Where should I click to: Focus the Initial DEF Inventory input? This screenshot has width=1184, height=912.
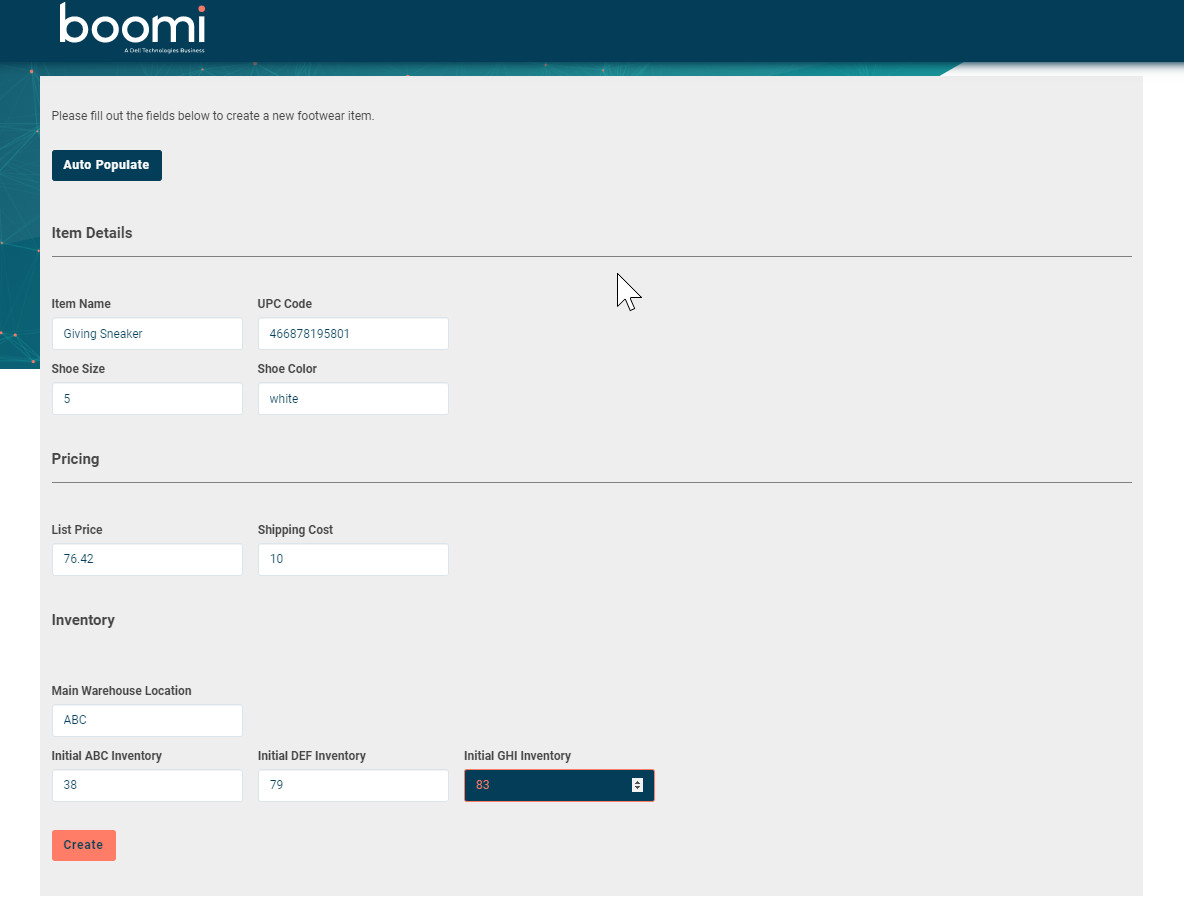[353, 786]
